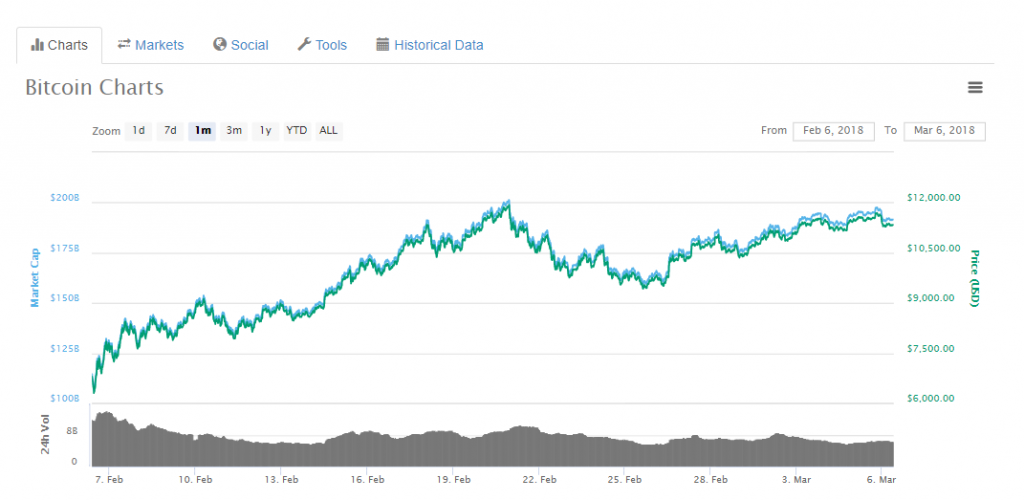The height and width of the screenshot is (500, 1024).
Task: Click the To date field Mar 6, 2018
Action: pos(944,131)
